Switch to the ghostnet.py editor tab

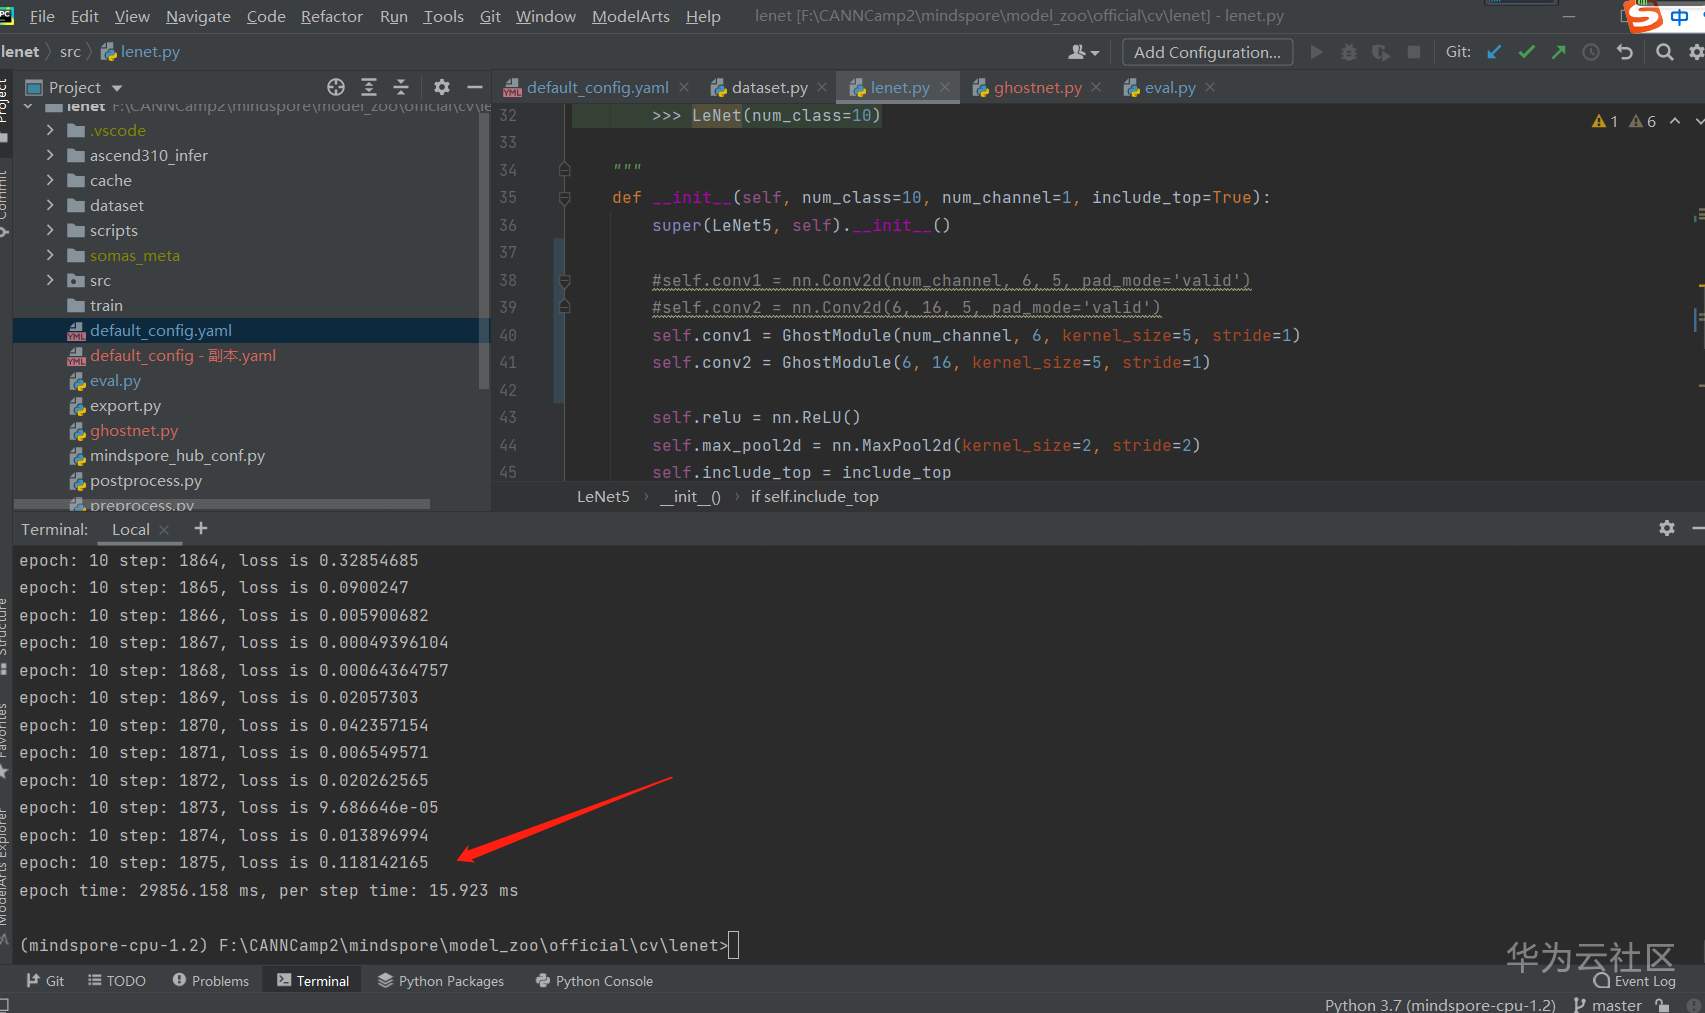tap(1037, 87)
